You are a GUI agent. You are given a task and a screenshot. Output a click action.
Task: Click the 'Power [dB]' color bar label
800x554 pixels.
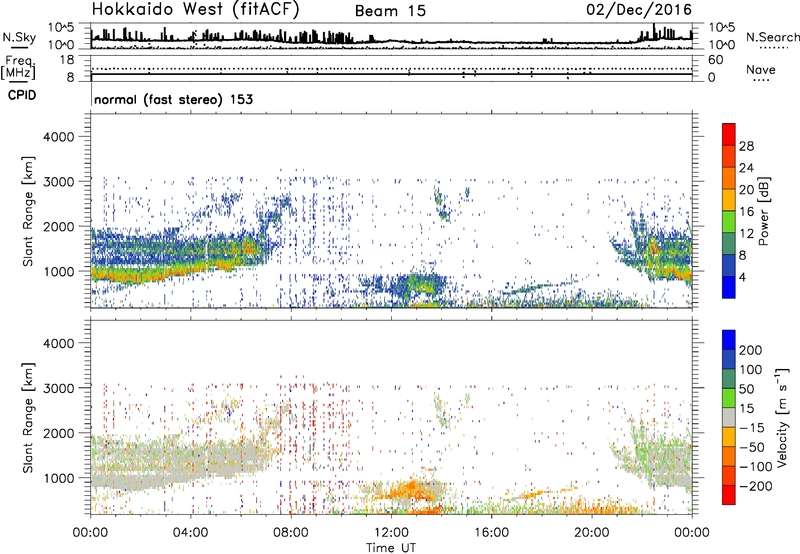763,211
